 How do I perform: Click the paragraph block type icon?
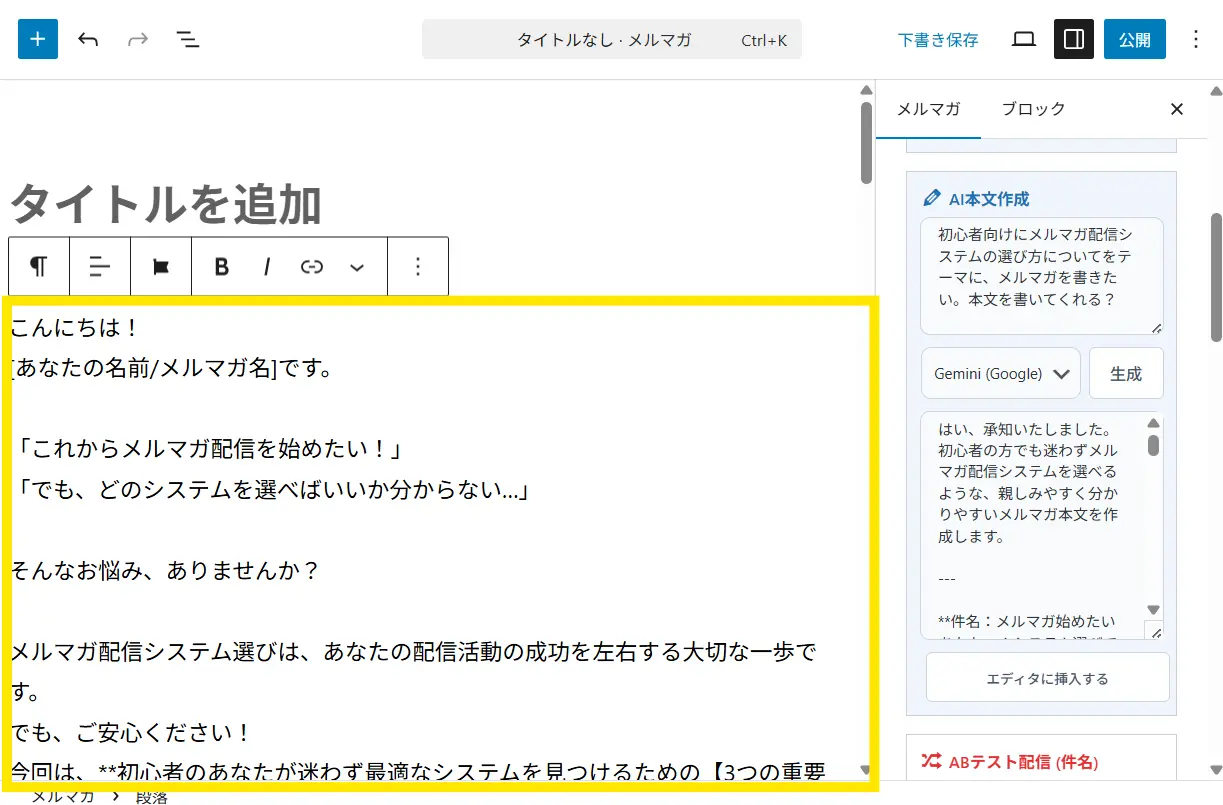[39, 266]
